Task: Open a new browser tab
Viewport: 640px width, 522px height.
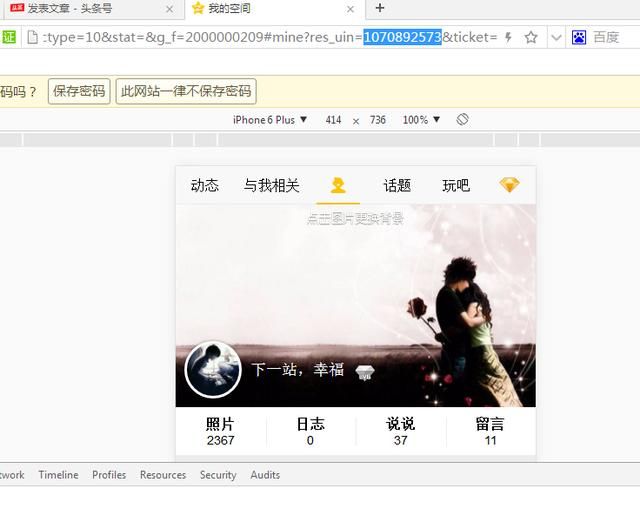Action: (x=380, y=8)
